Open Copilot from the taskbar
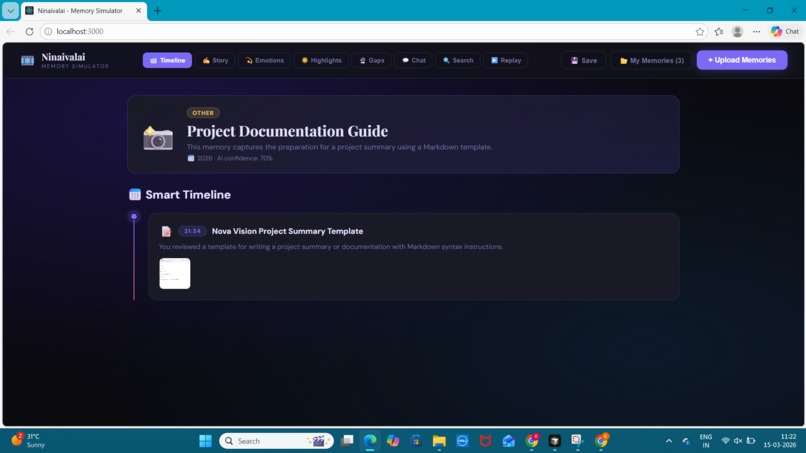 [x=393, y=441]
